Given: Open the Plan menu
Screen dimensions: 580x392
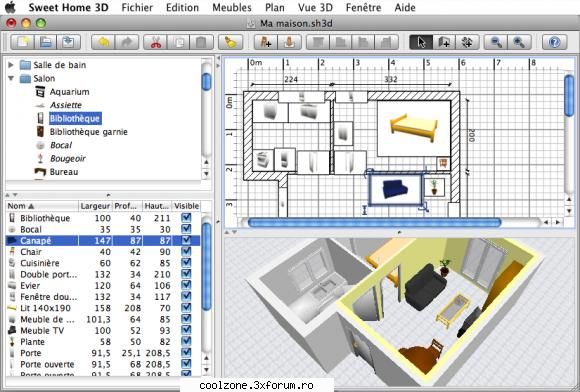Looking at the screenshot, I should point(275,7).
